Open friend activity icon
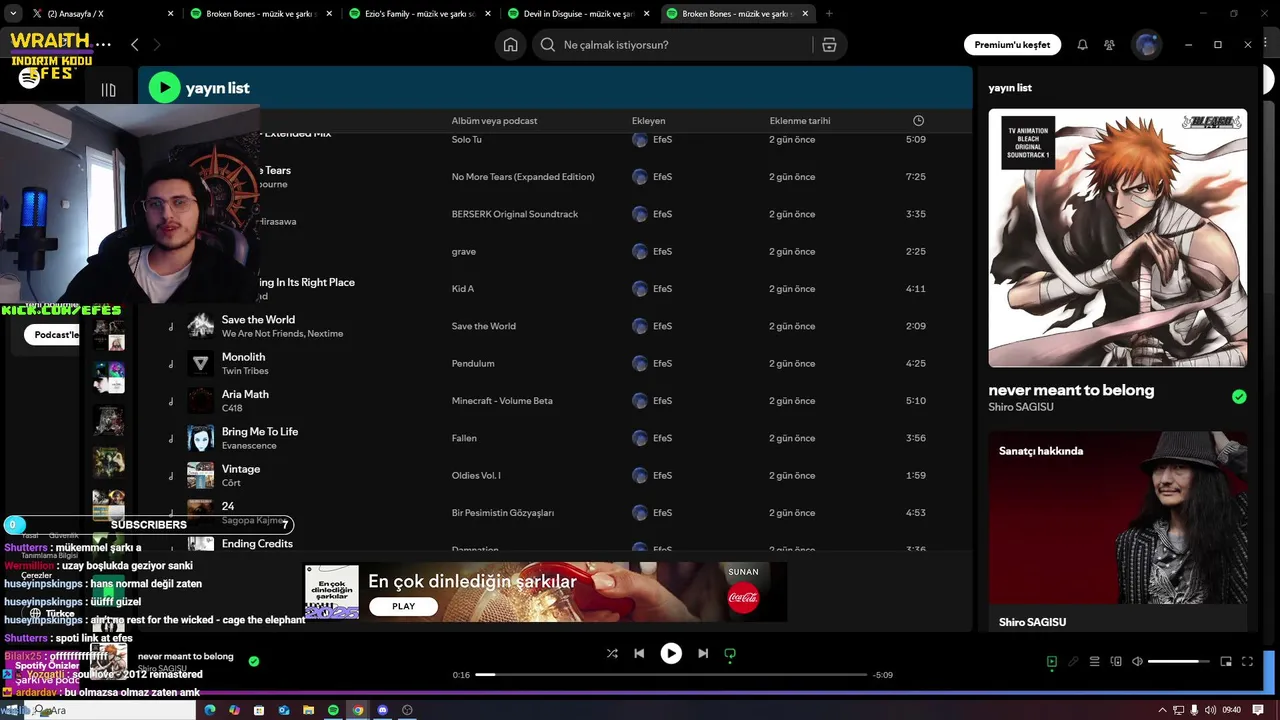1280x720 pixels. pyautogui.click(x=1109, y=45)
